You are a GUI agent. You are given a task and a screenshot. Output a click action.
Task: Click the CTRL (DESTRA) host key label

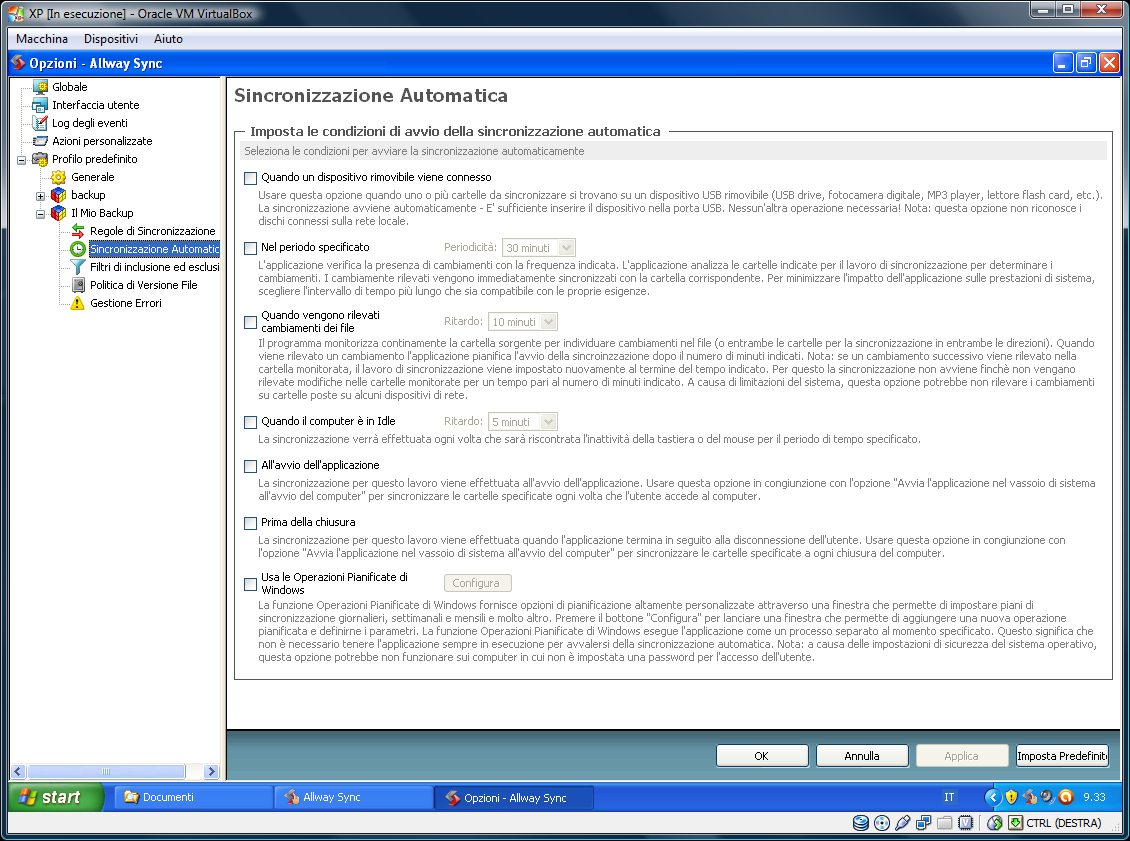1064,823
